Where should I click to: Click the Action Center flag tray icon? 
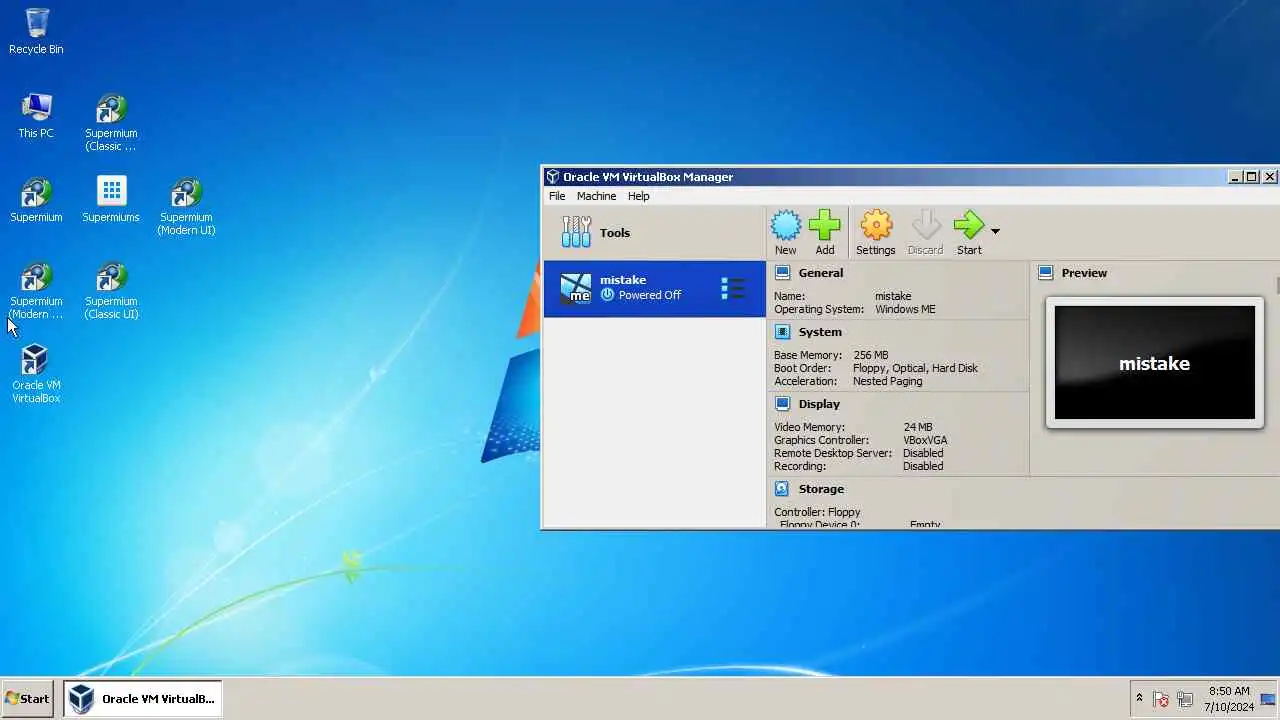coord(1161,699)
